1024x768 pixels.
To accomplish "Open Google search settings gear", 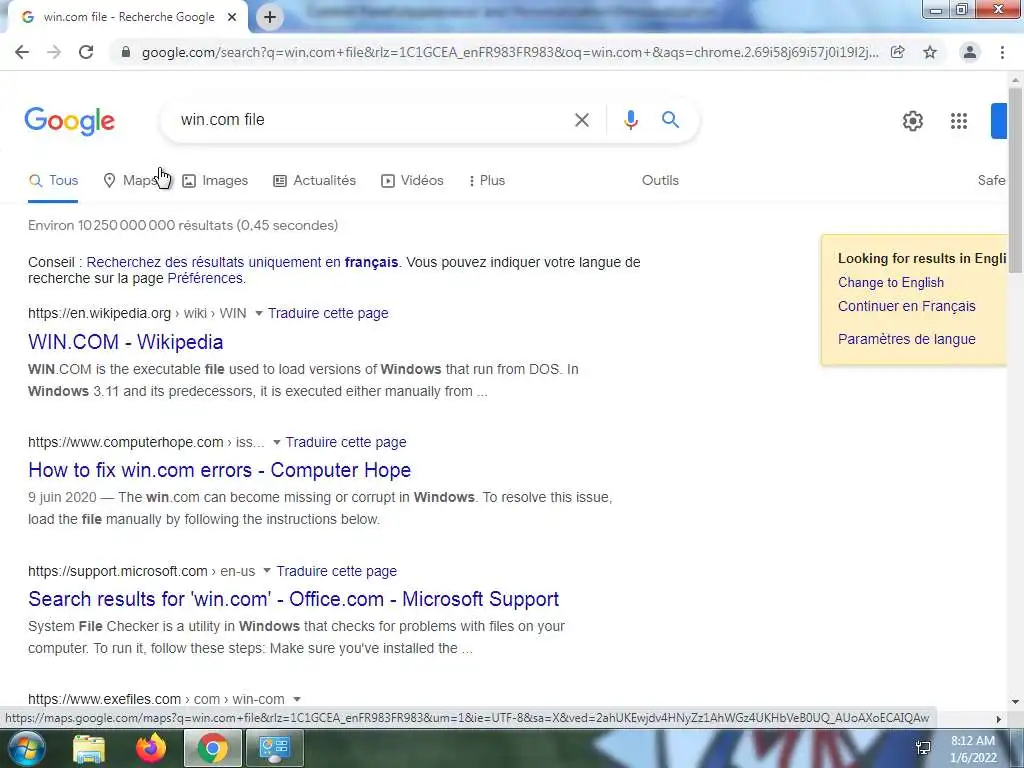I will [x=912, y=121].
